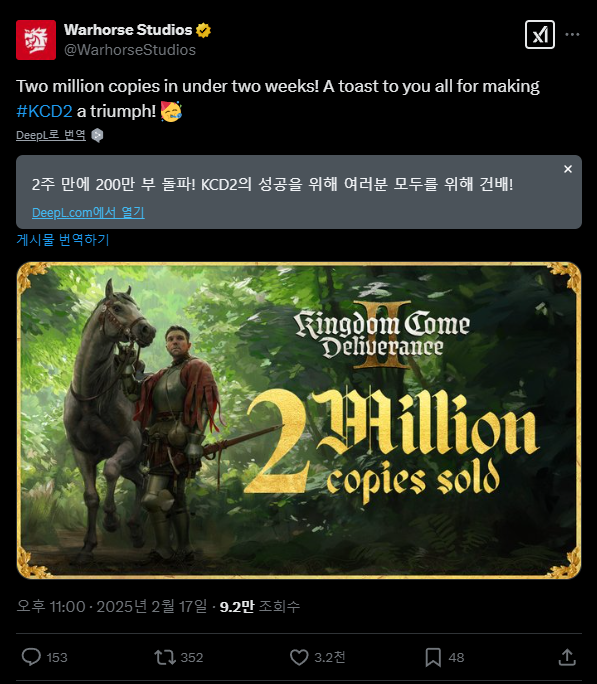
Task: Click the share upload arrow icon
Action: pyautogui.click(x=567, y=657)
